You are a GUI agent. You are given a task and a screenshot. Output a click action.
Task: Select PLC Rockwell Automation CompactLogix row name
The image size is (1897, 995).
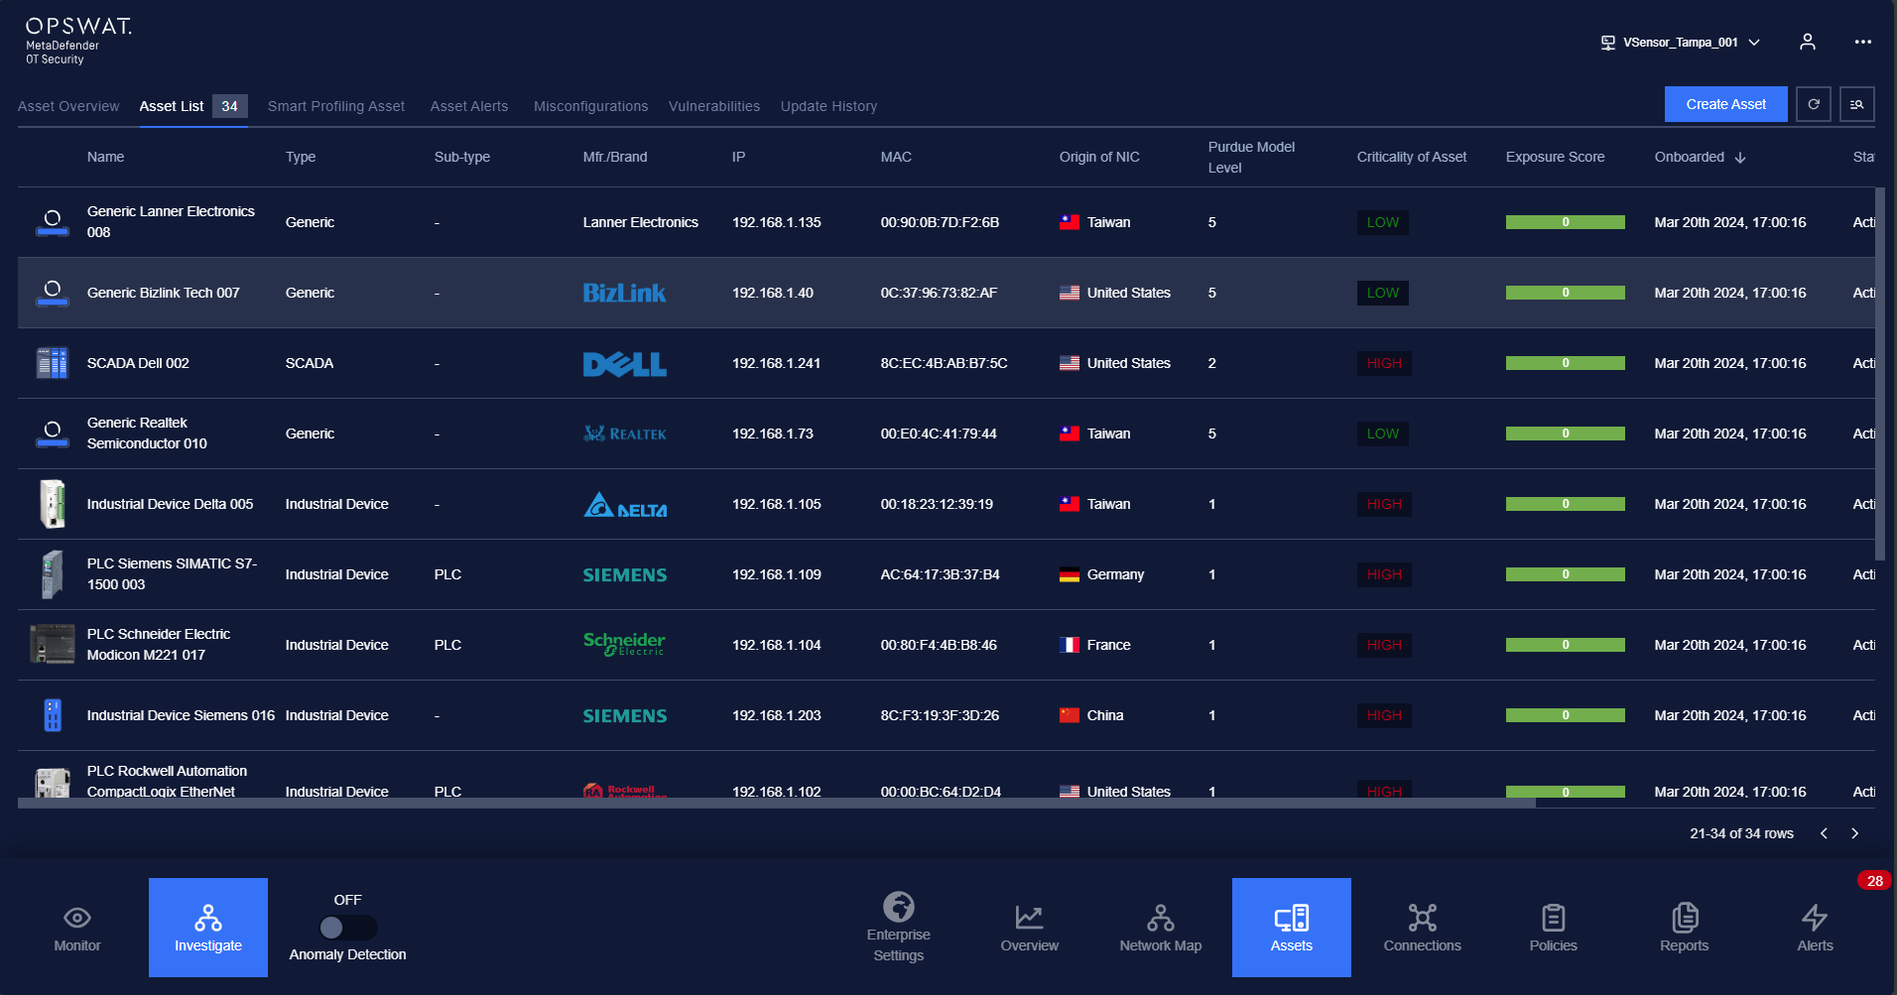pyautogui.click(x=167, y=781)
